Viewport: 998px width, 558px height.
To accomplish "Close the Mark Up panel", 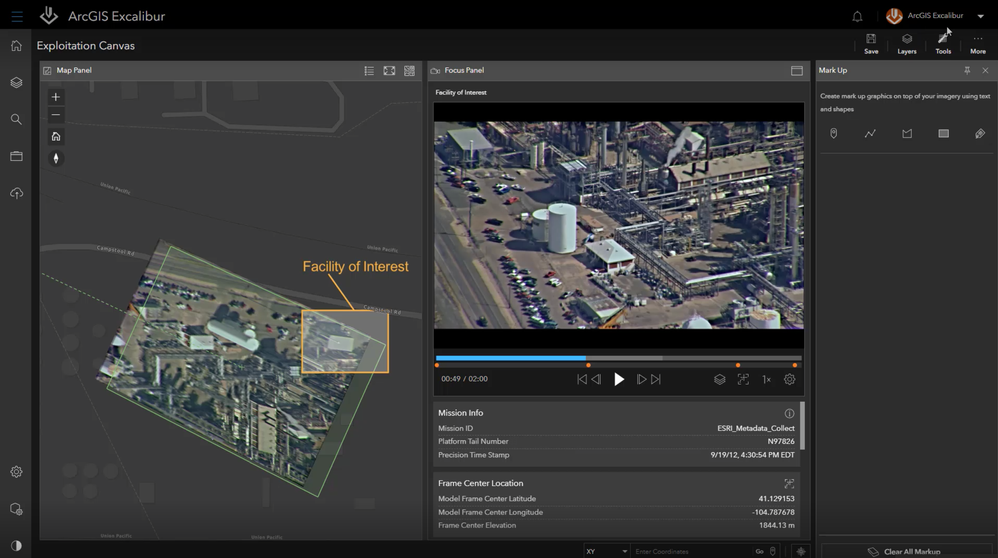I will (x=985, y=71).
